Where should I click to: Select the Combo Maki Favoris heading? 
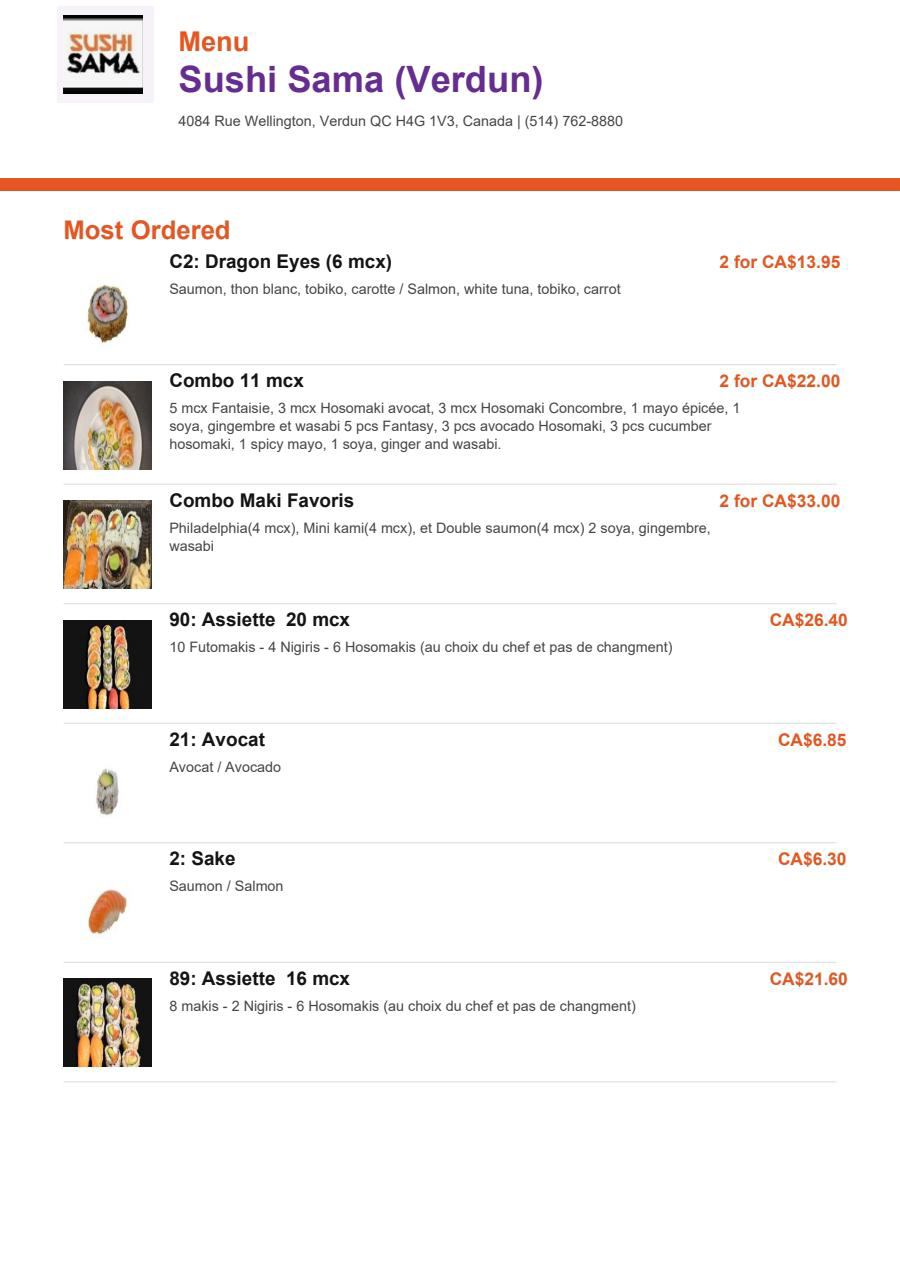[x=262, y=501]
